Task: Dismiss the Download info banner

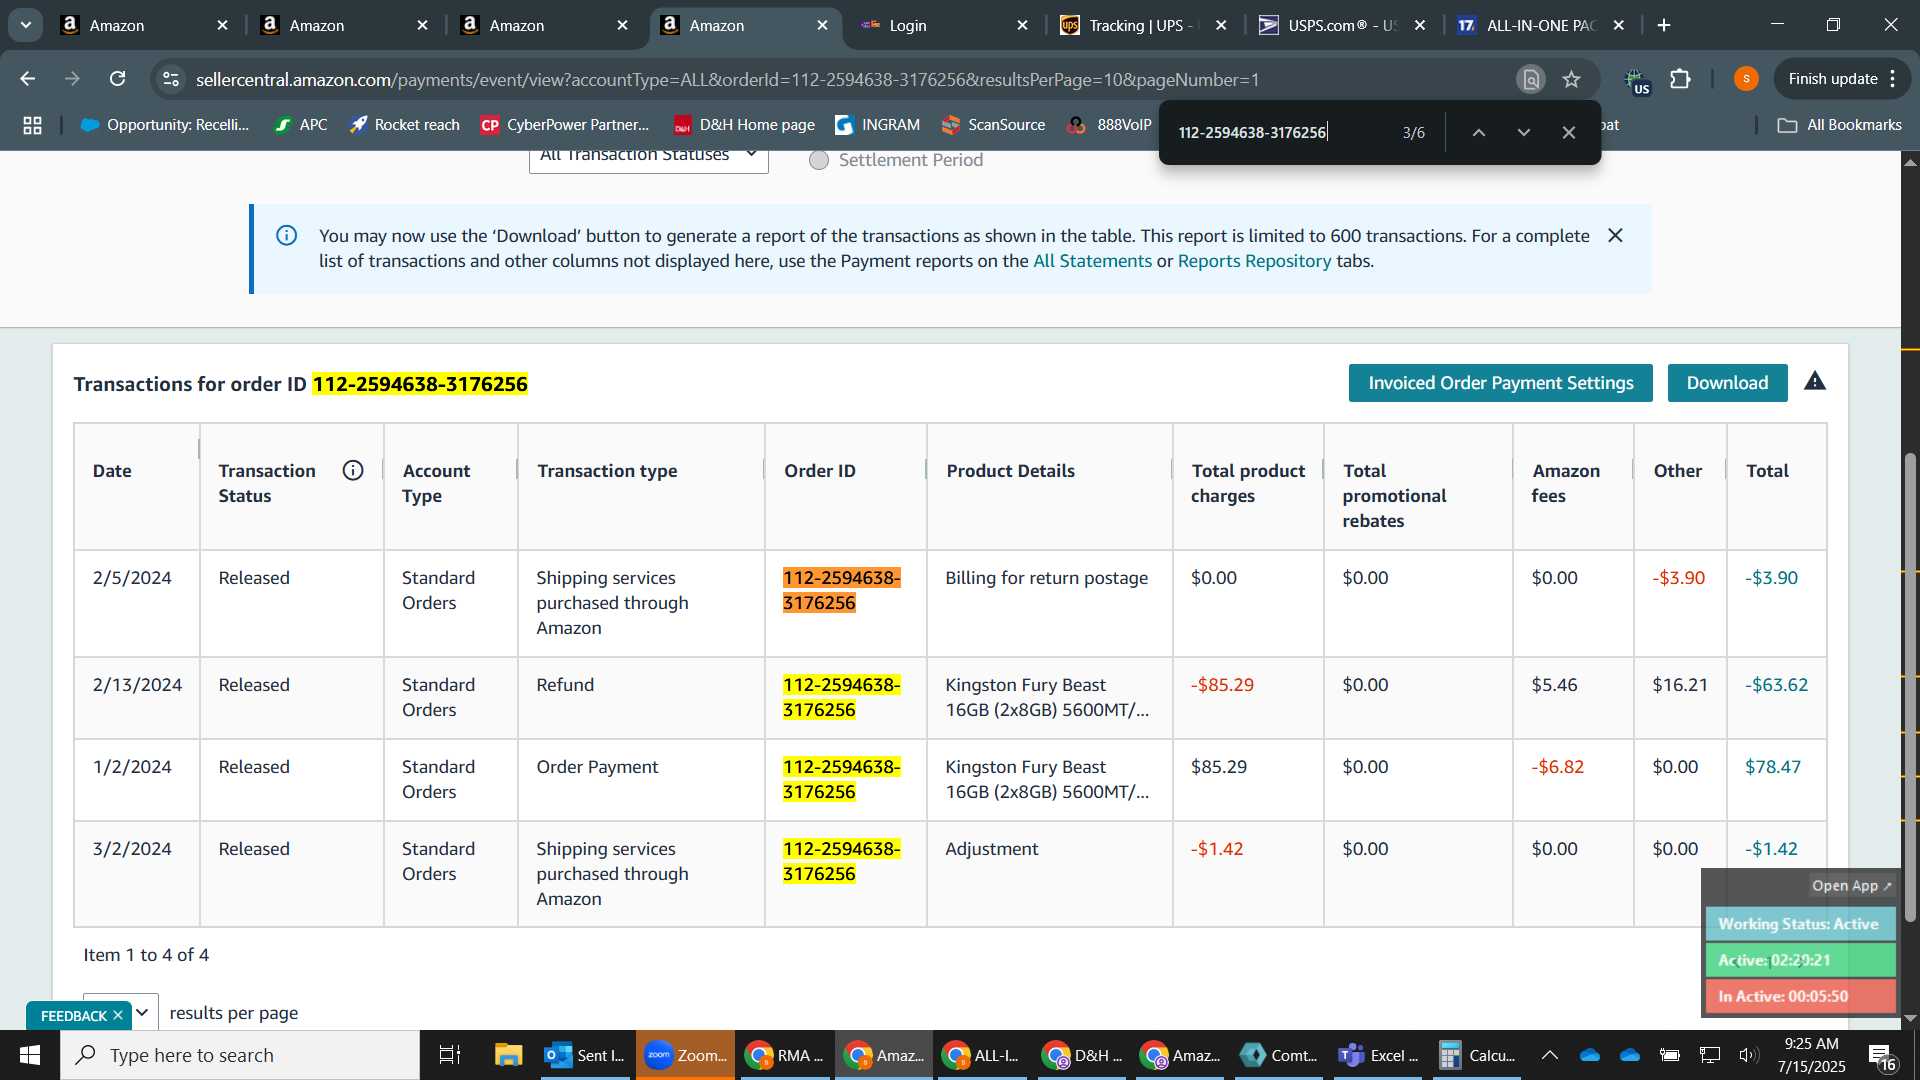Action: click(1615, 236)
